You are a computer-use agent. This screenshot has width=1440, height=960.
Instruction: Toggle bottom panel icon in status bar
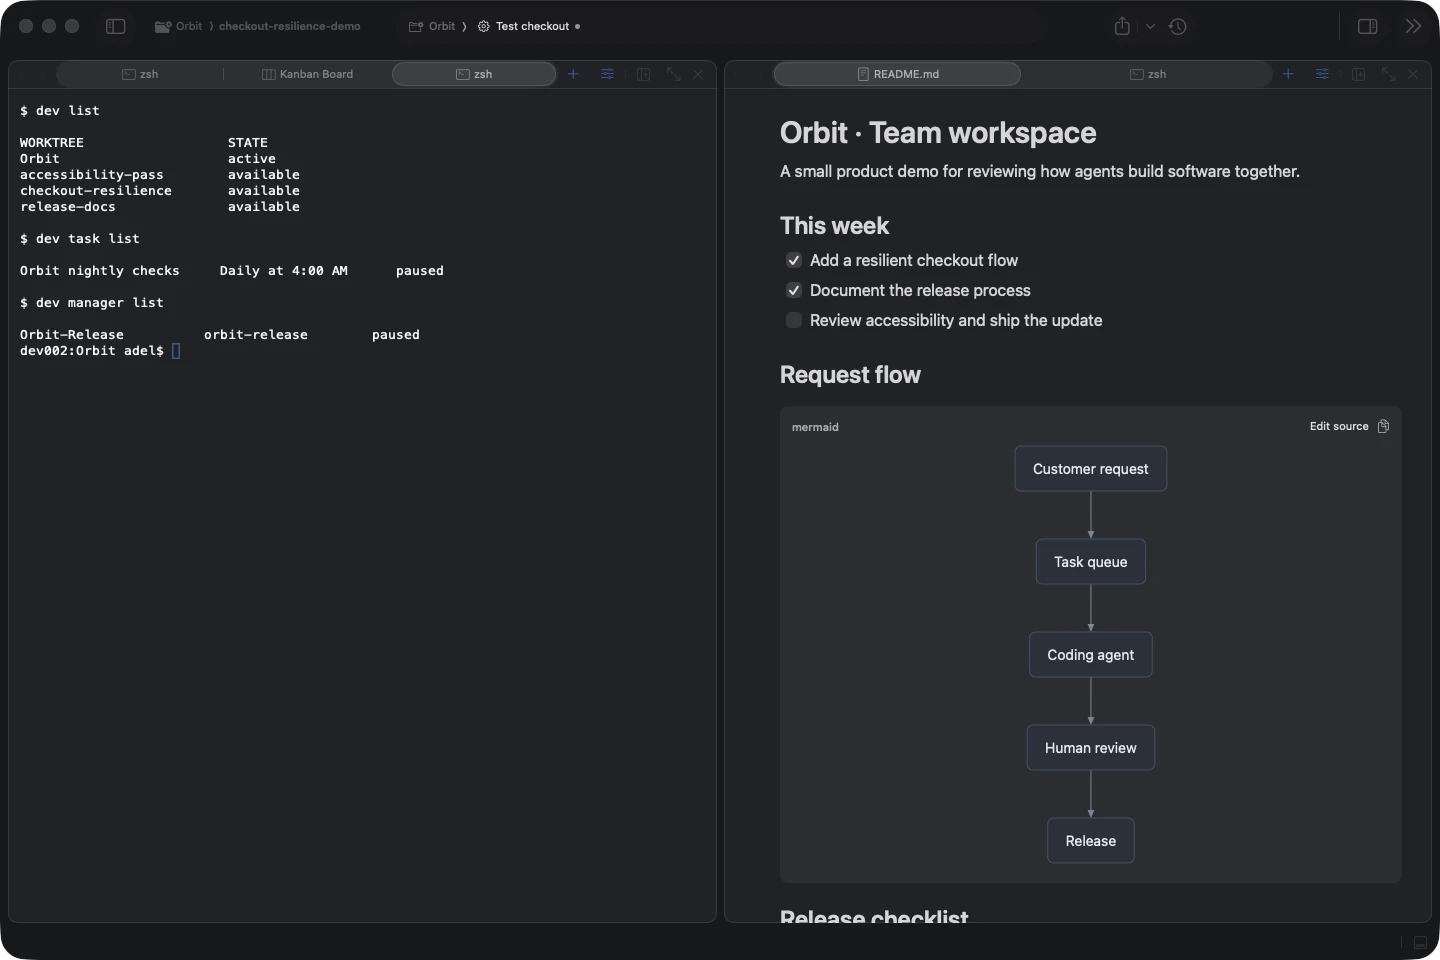[x=1420, y=942]
